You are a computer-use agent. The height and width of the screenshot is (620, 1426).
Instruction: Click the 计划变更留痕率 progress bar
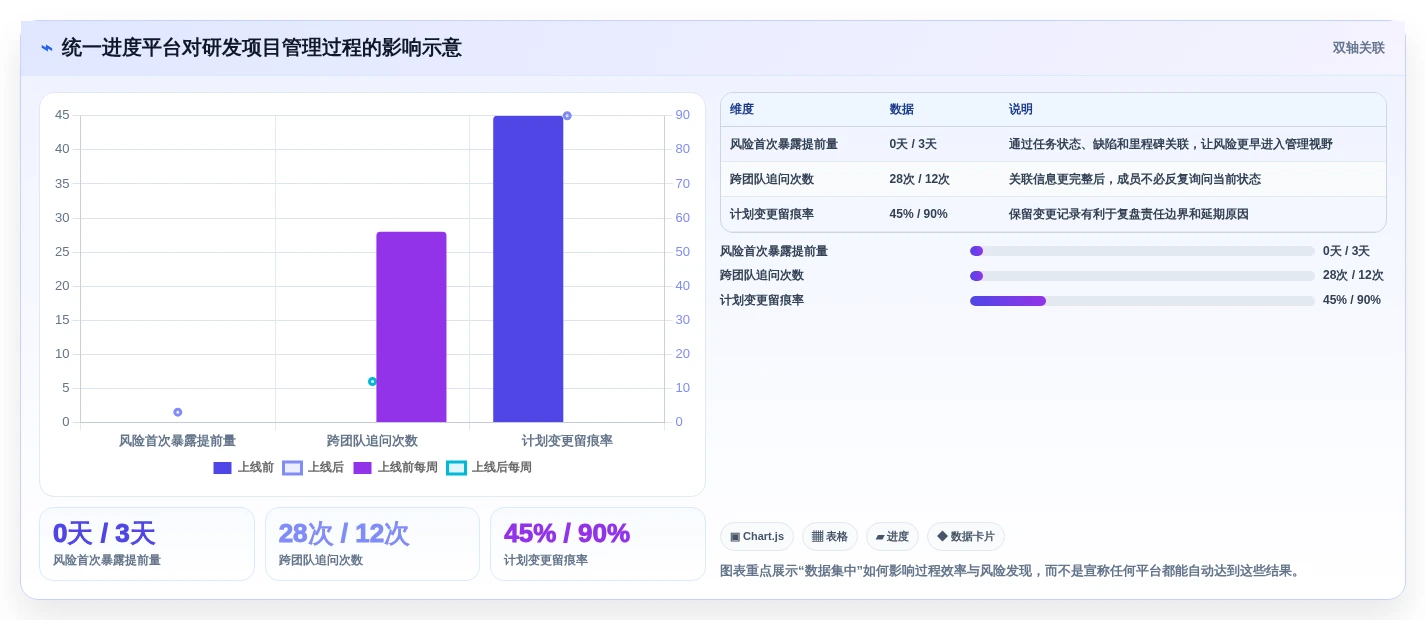point(1142,301)
